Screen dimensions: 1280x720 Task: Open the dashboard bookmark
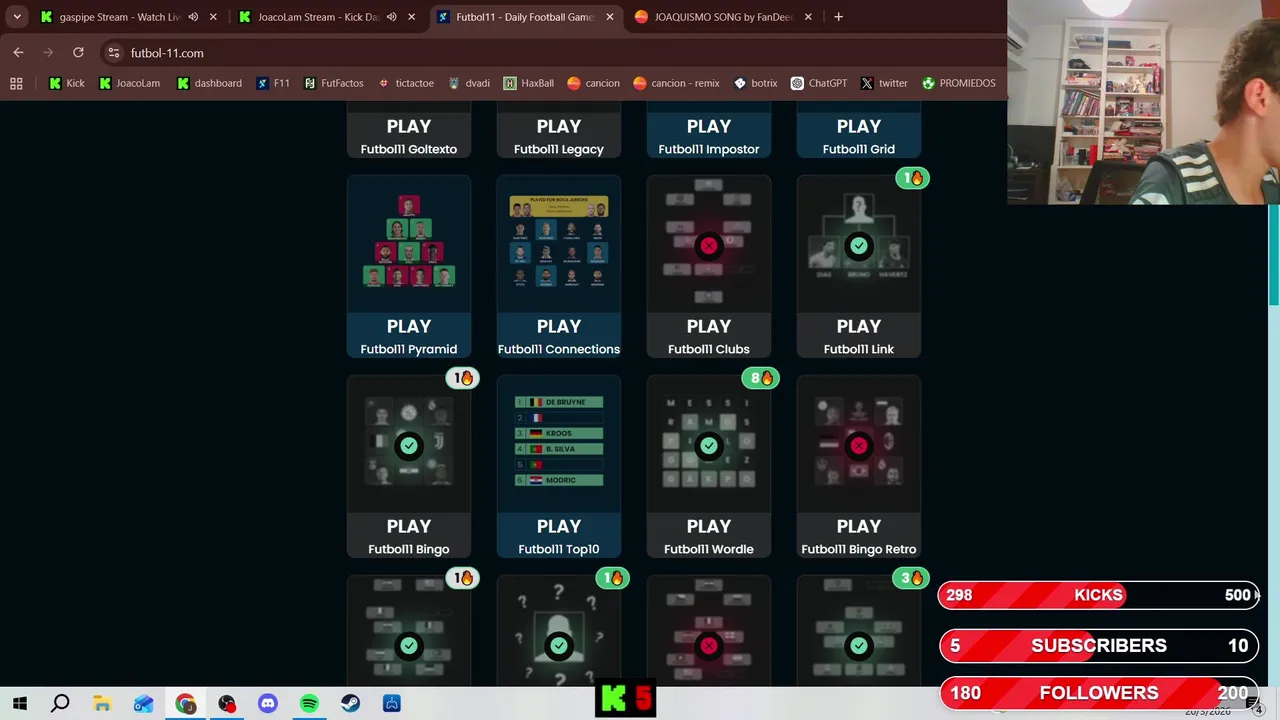[209, 83]
